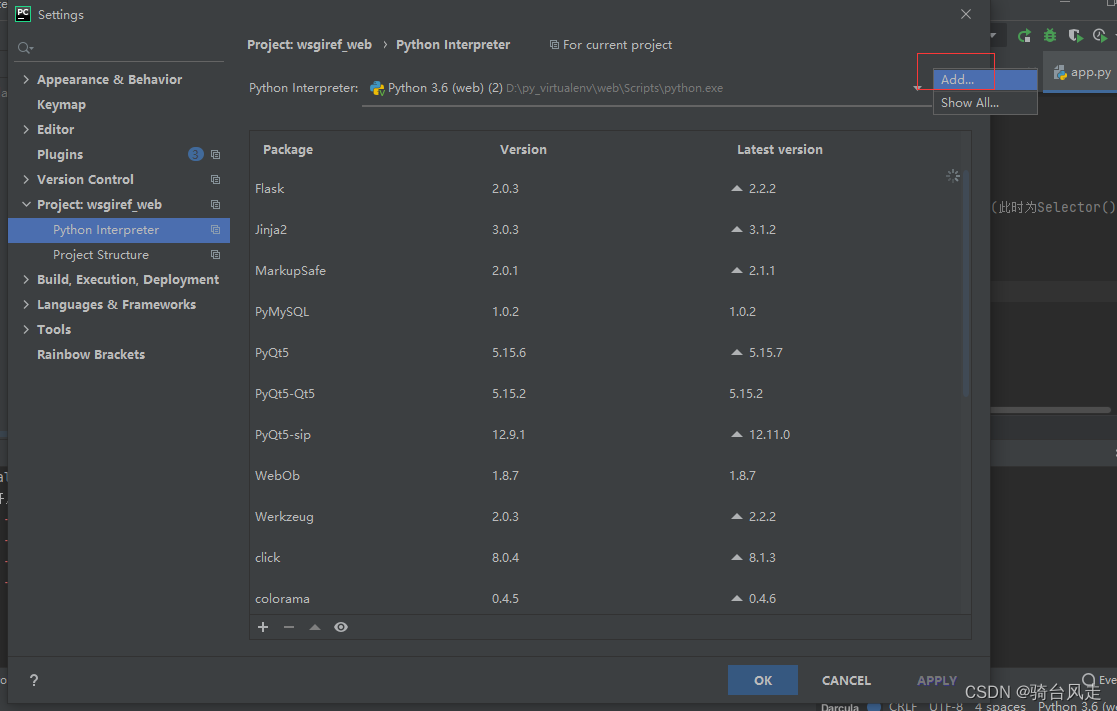Viewport: 1117px width, 711px height.
Task: Click the project-level icon beside Project Structure
Action: [x=215, y=254]
